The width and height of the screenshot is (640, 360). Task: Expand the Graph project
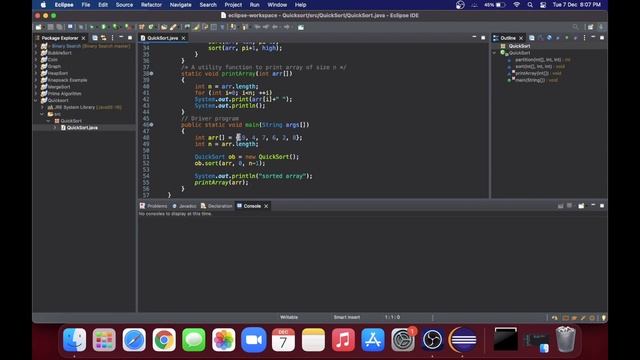click(36, 67)
